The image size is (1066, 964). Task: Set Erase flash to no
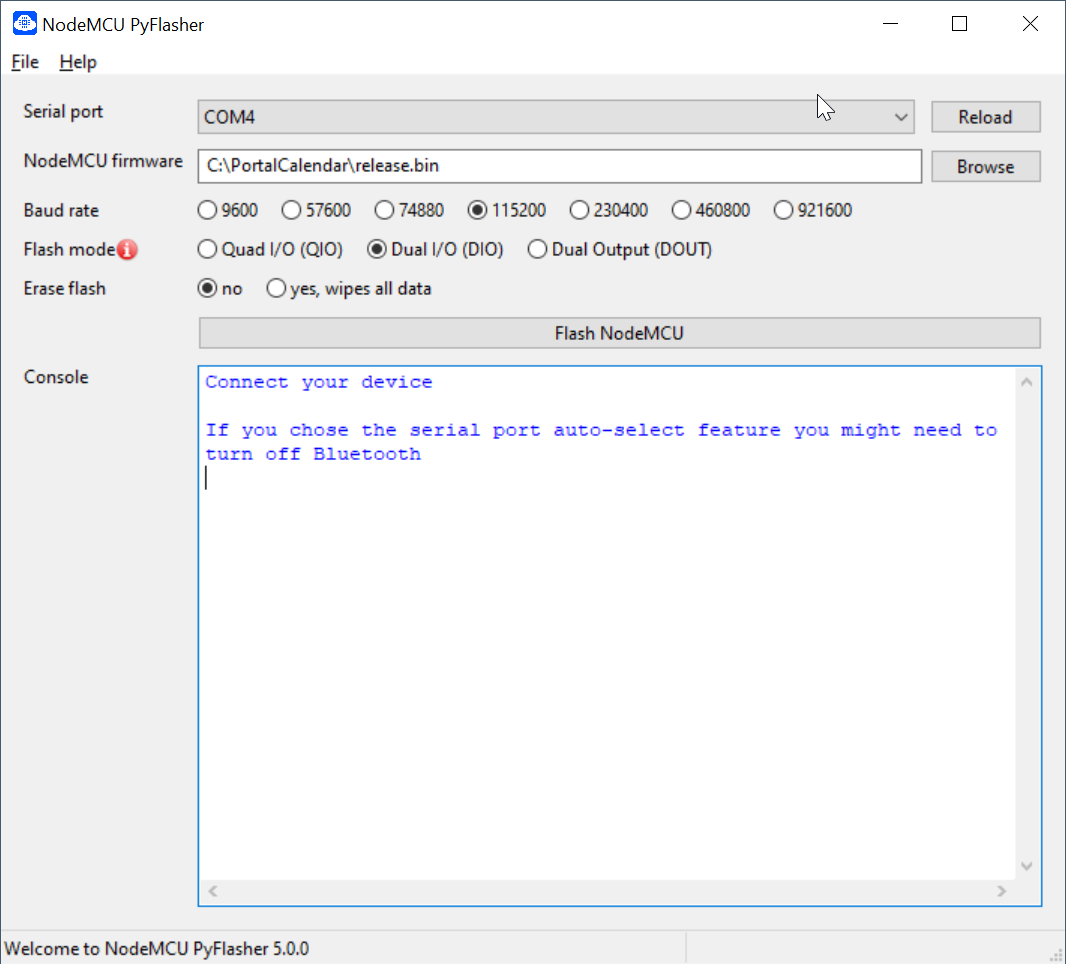[220, 288]
